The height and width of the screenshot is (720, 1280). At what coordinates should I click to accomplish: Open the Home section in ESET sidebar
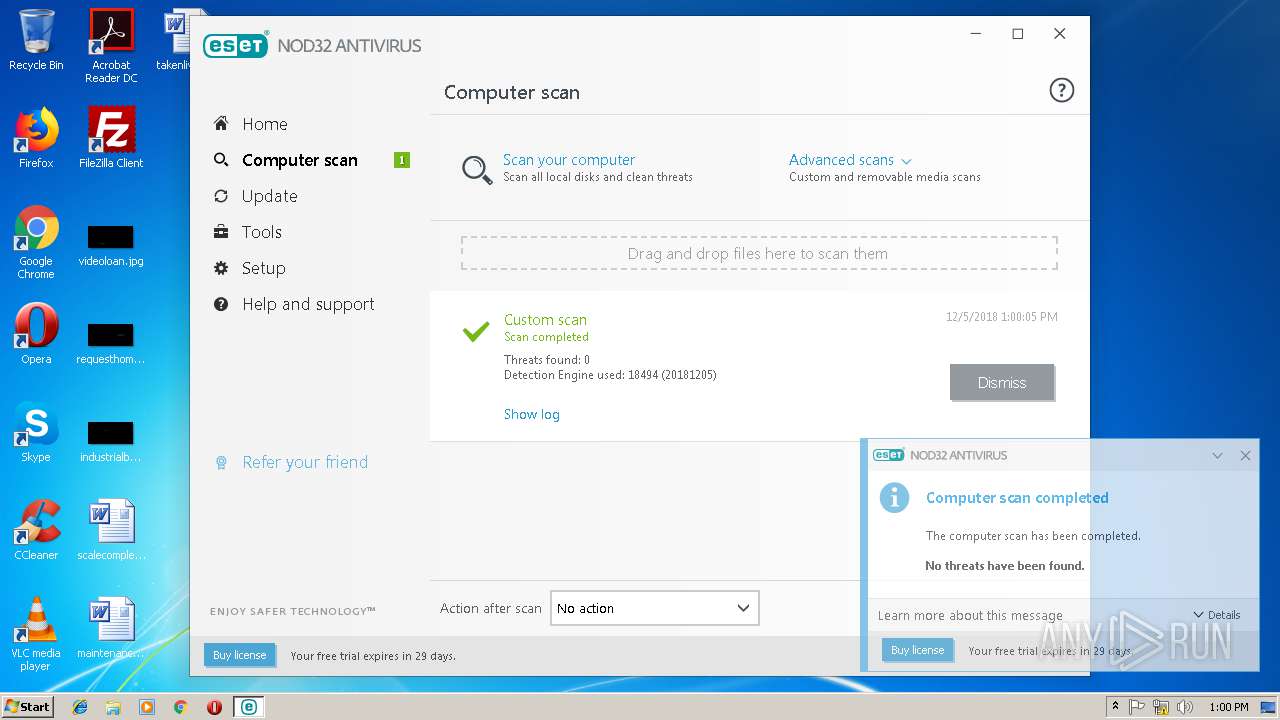coord(264,124)
